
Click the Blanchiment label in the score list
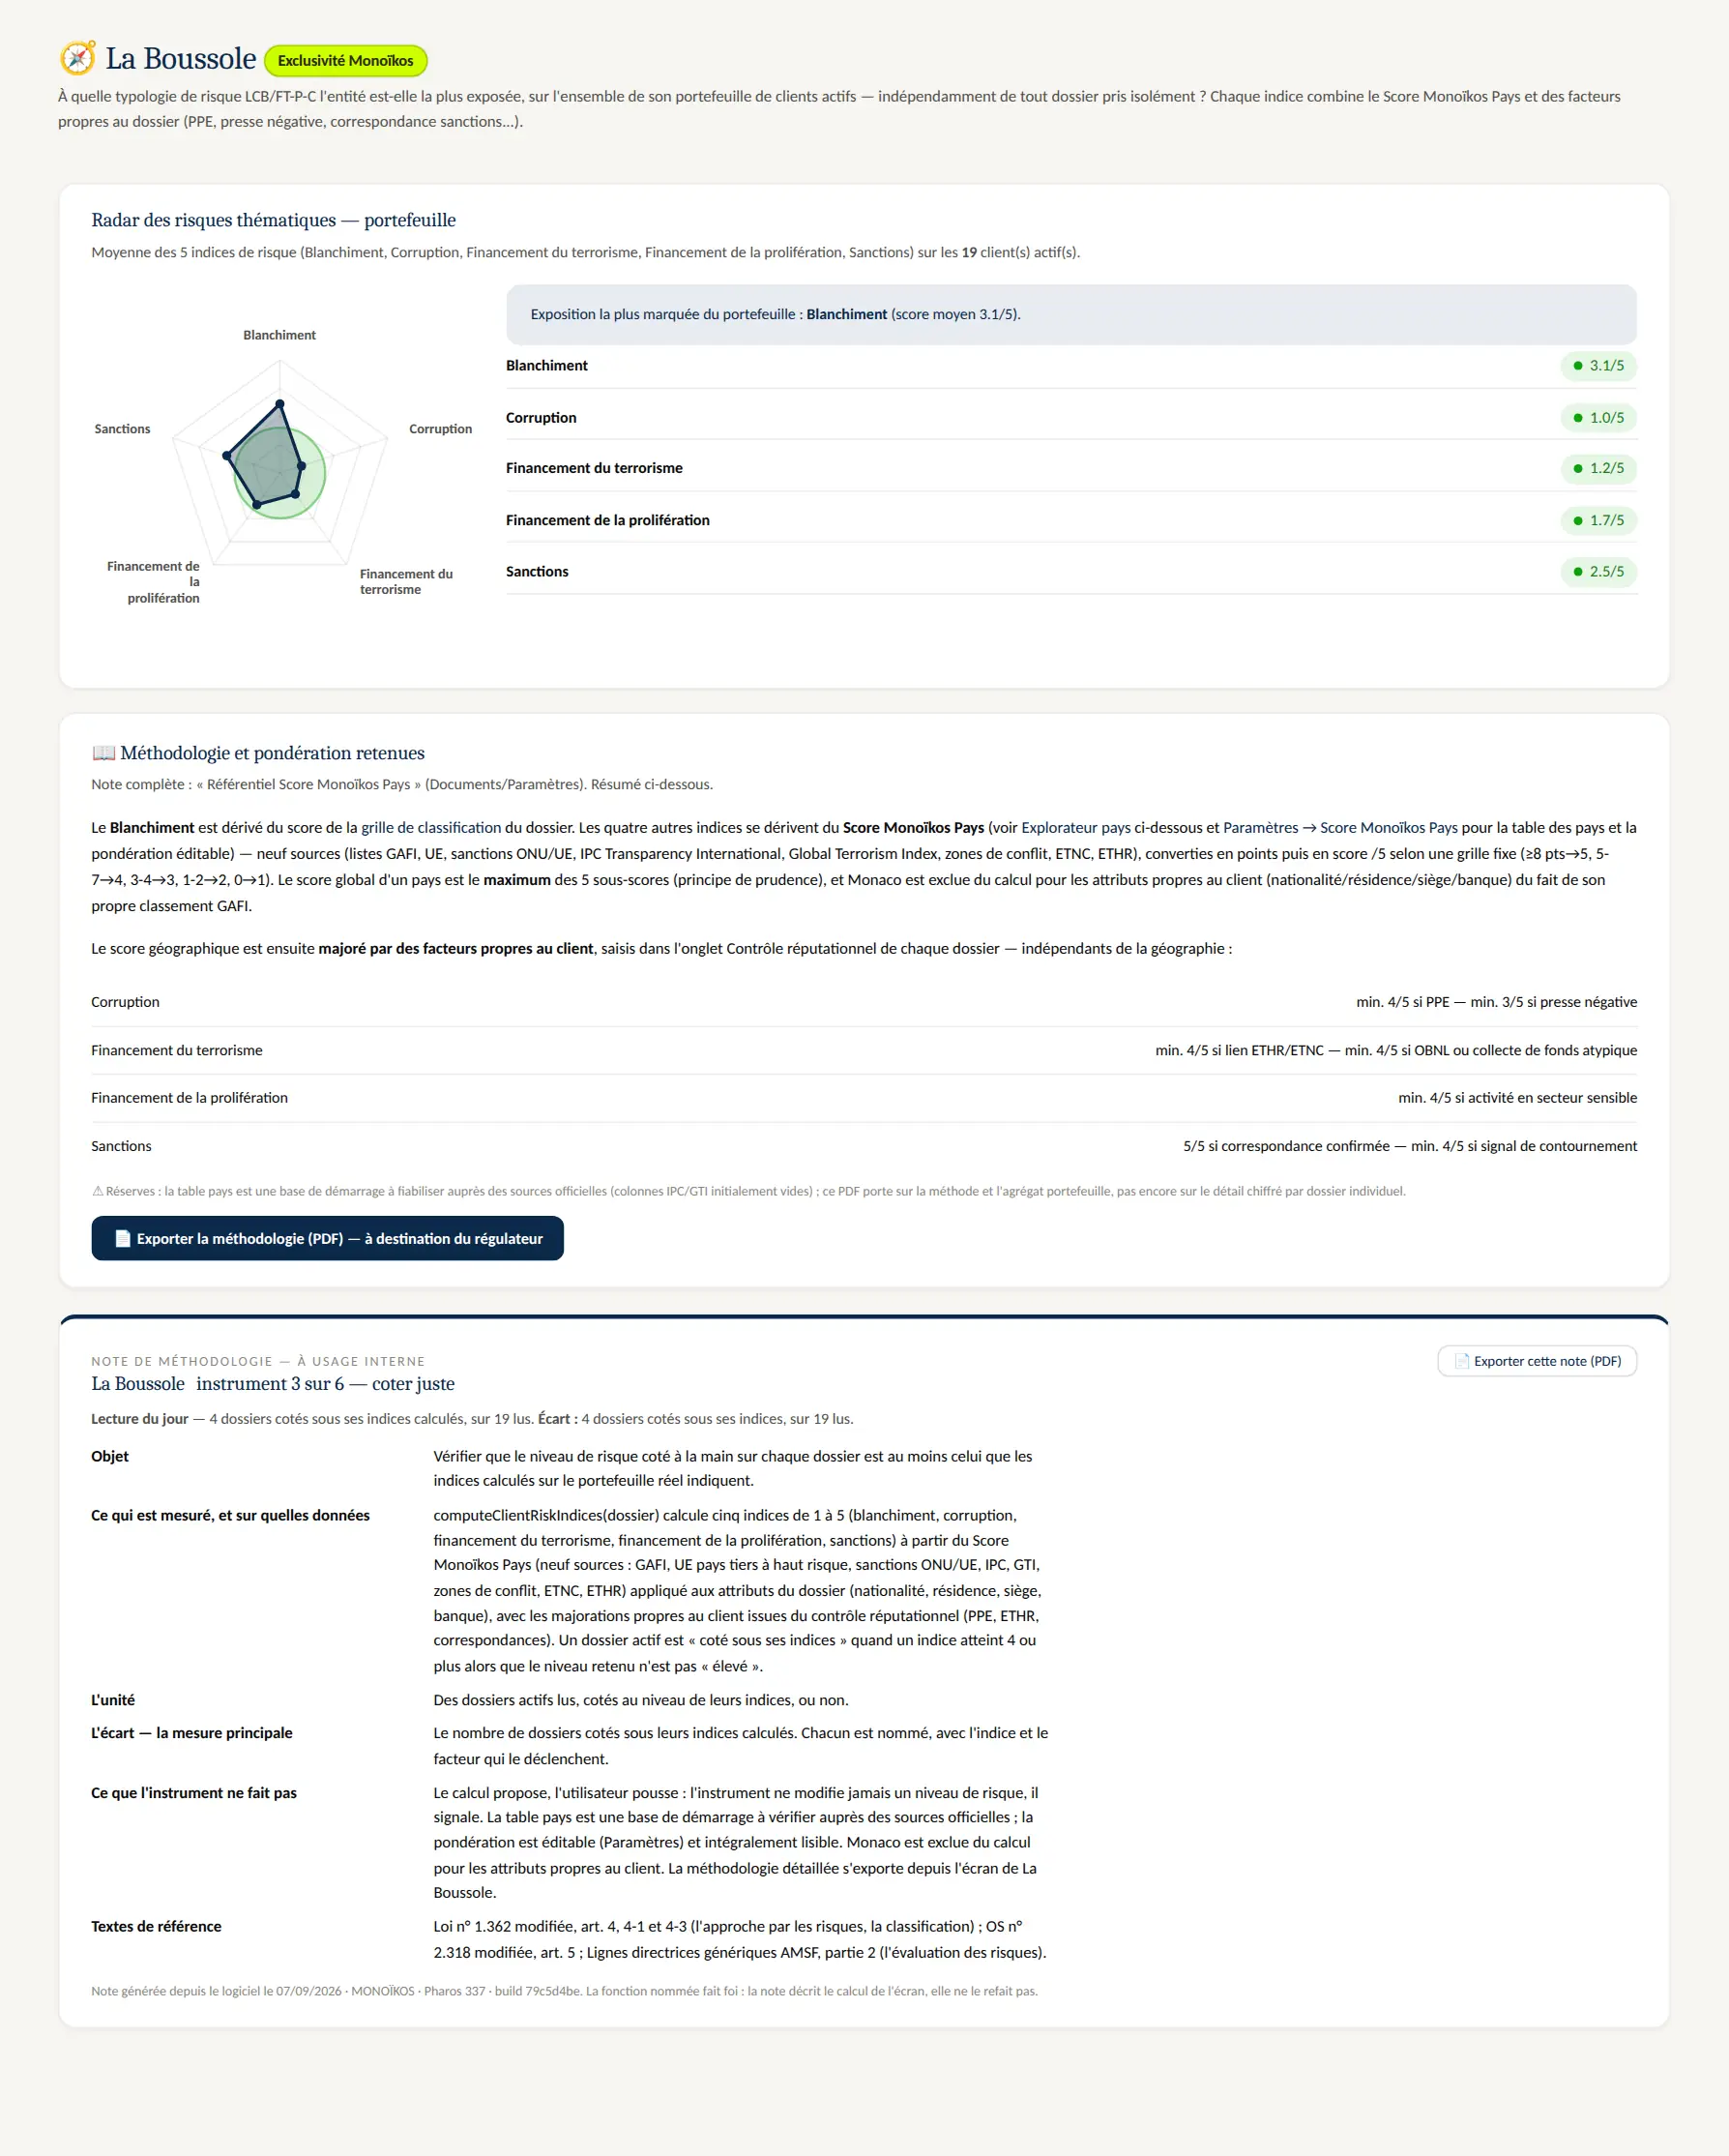coord(547,366)
